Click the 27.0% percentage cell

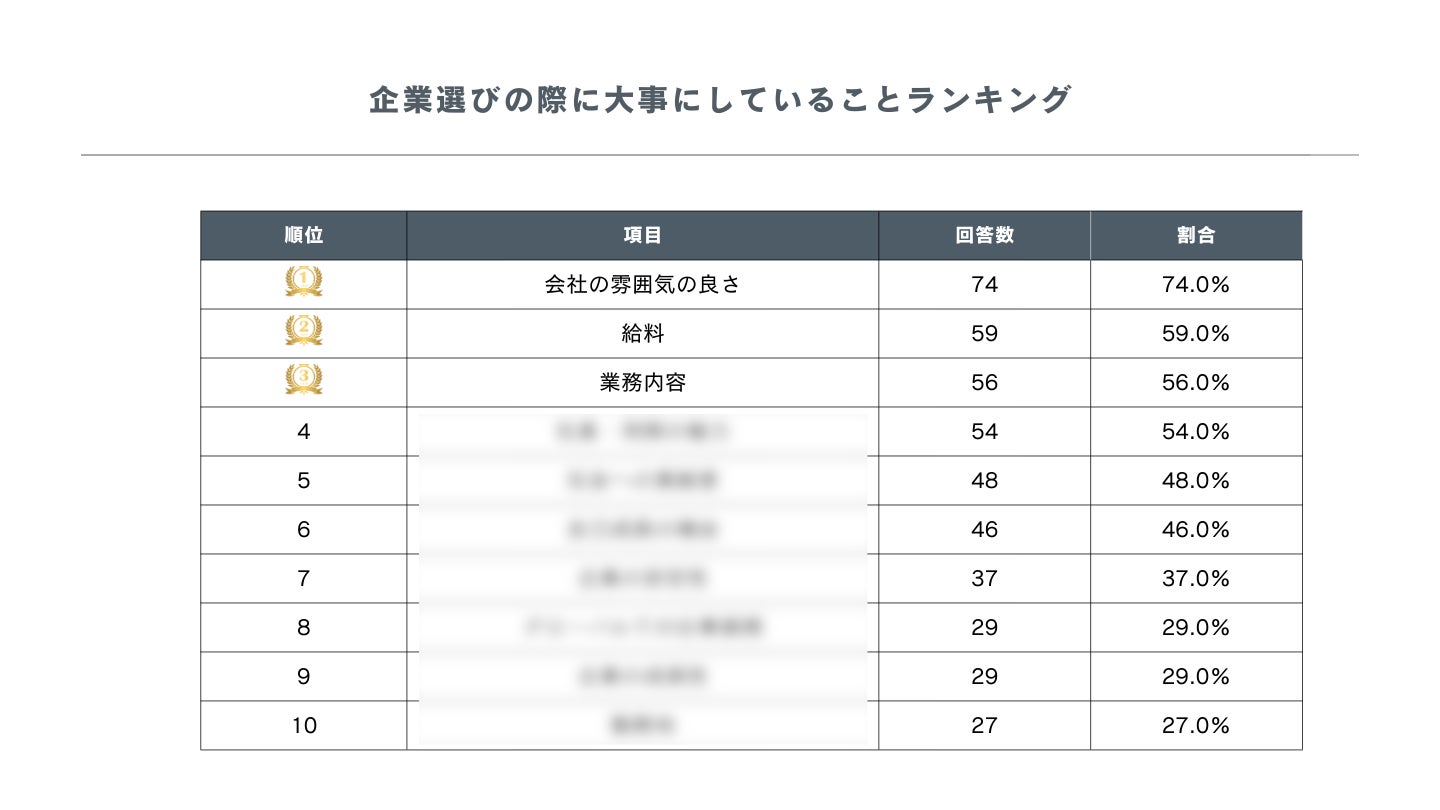click(x=1196, y=725)
